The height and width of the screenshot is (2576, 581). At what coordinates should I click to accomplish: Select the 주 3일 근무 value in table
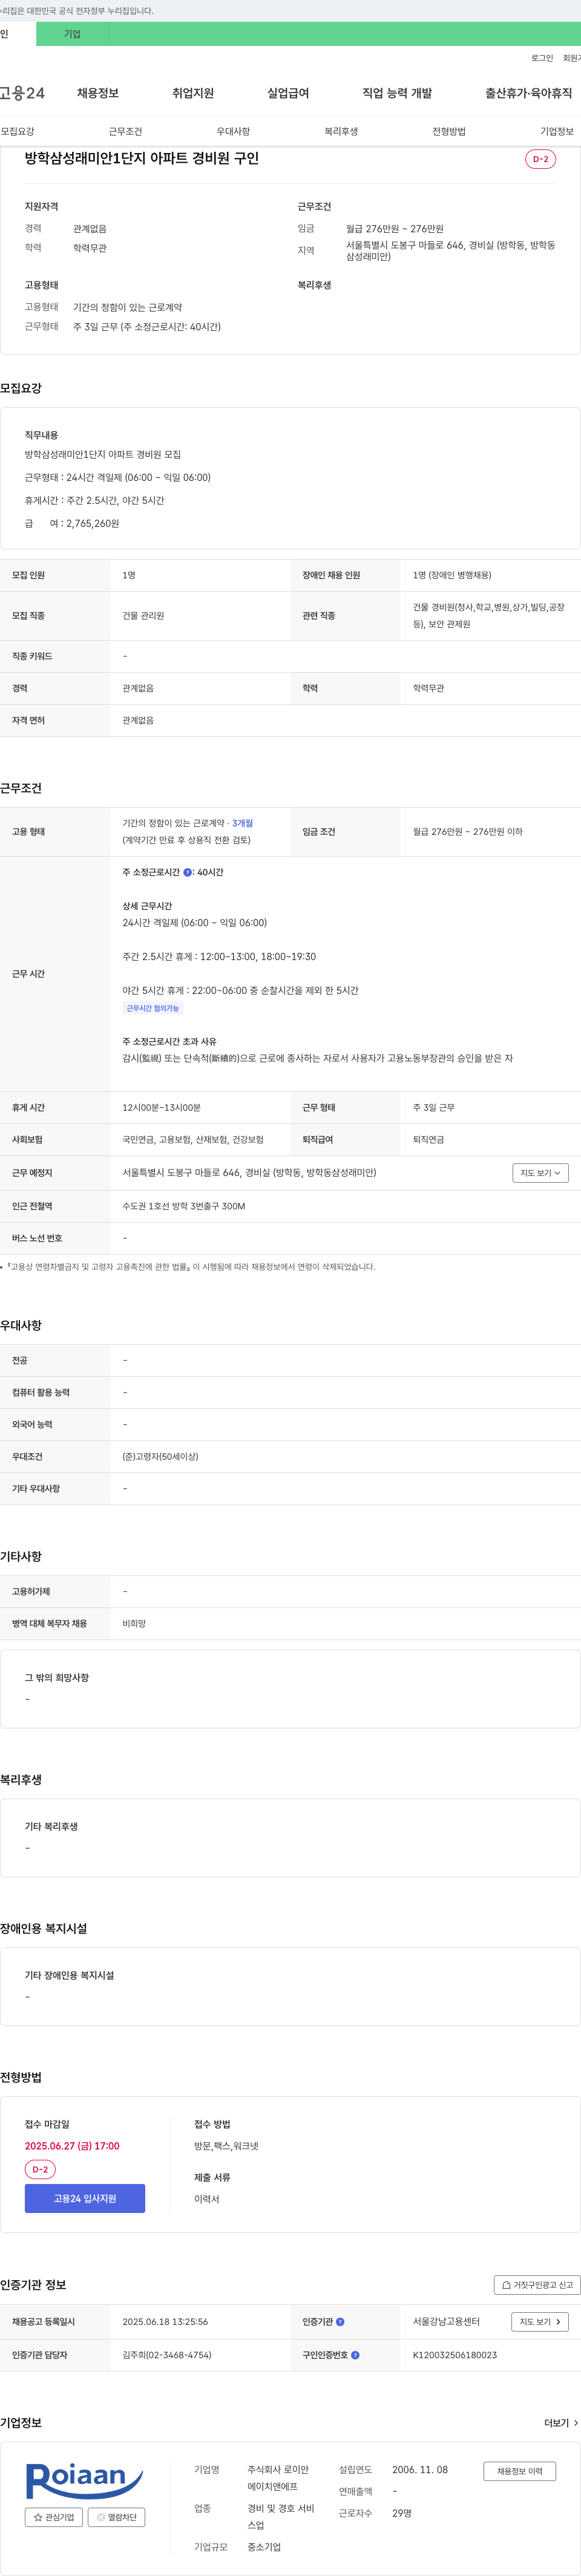434,1108
